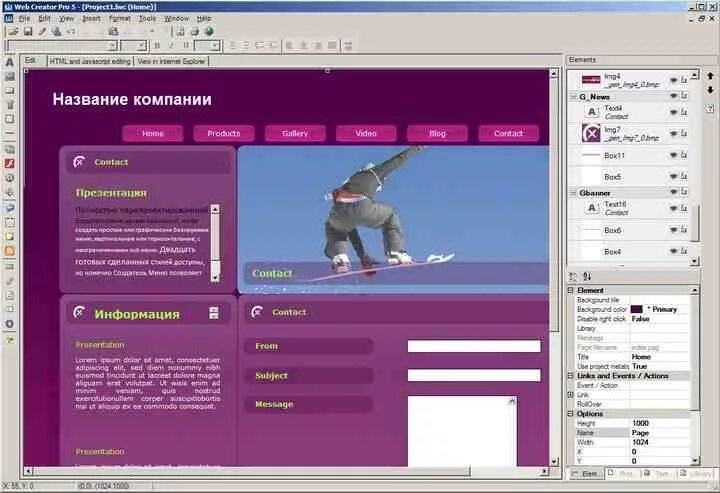Collapse the G_News group

(573, 96)
